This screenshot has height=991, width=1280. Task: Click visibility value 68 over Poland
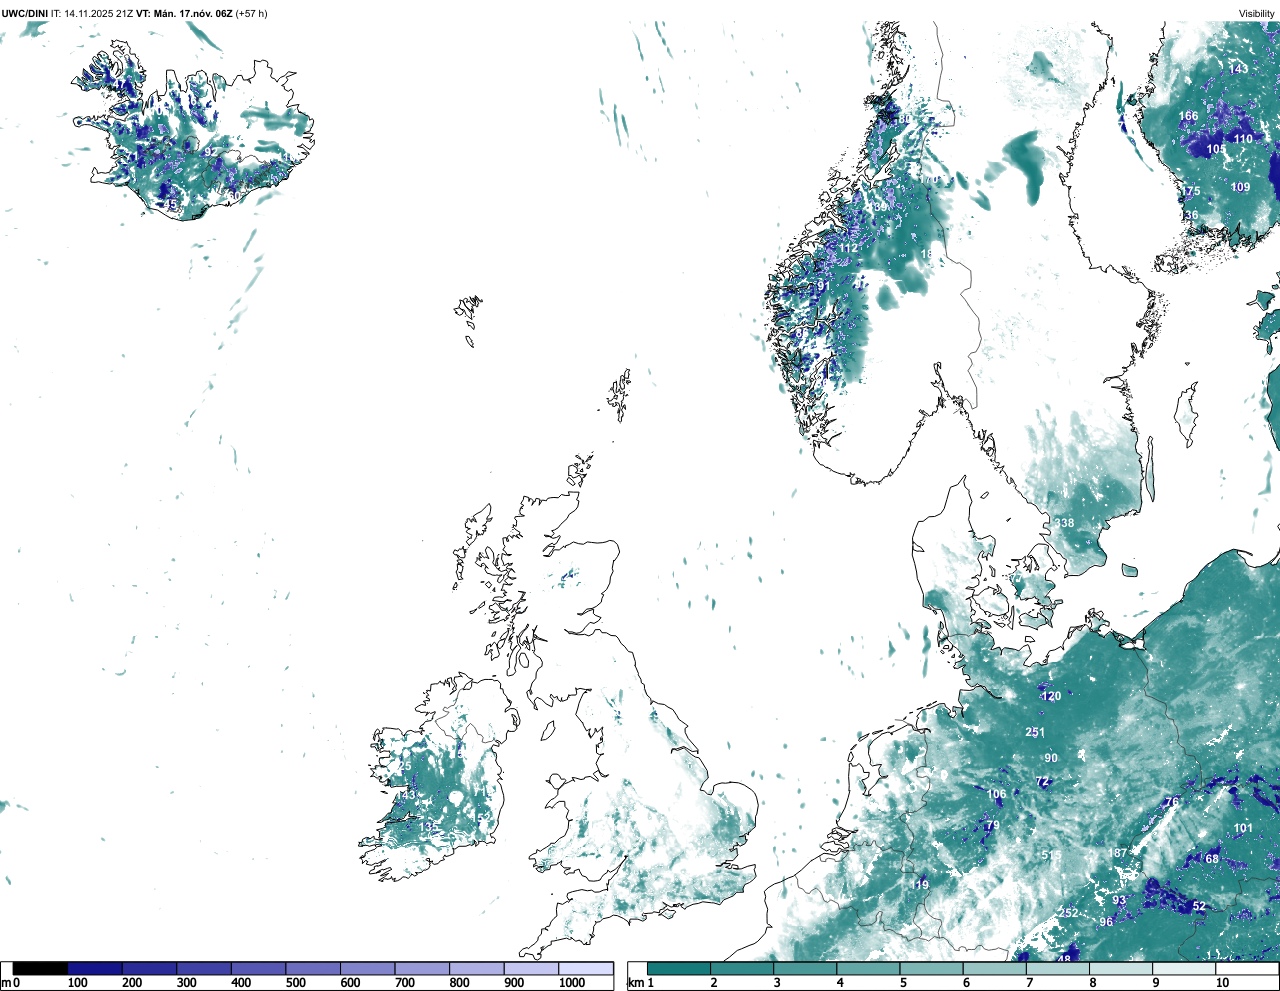coord(1212,859)
